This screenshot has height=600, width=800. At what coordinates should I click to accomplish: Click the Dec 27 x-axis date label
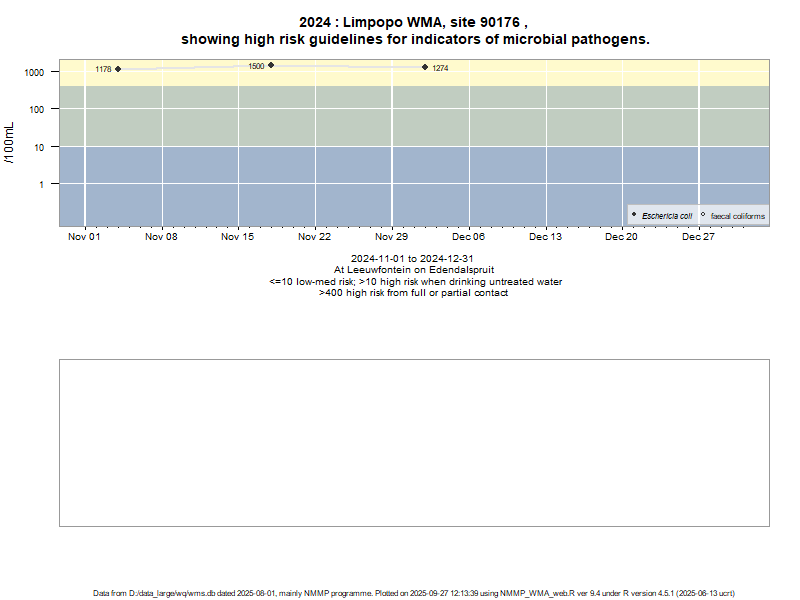(x=698, y=237)
